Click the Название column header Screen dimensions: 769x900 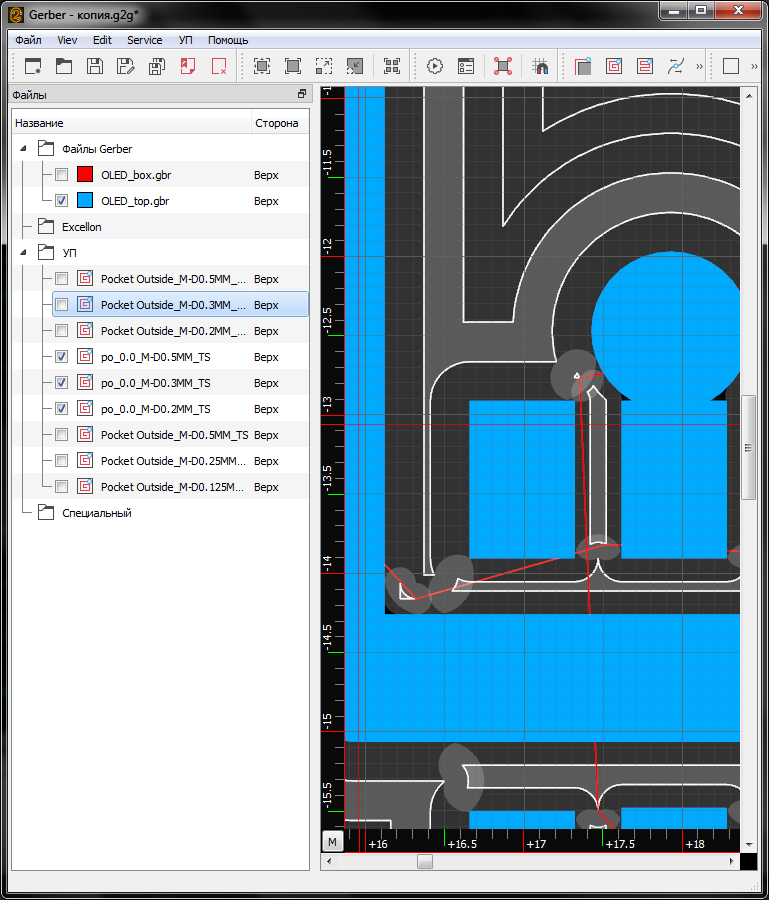[x=131, y=123]
